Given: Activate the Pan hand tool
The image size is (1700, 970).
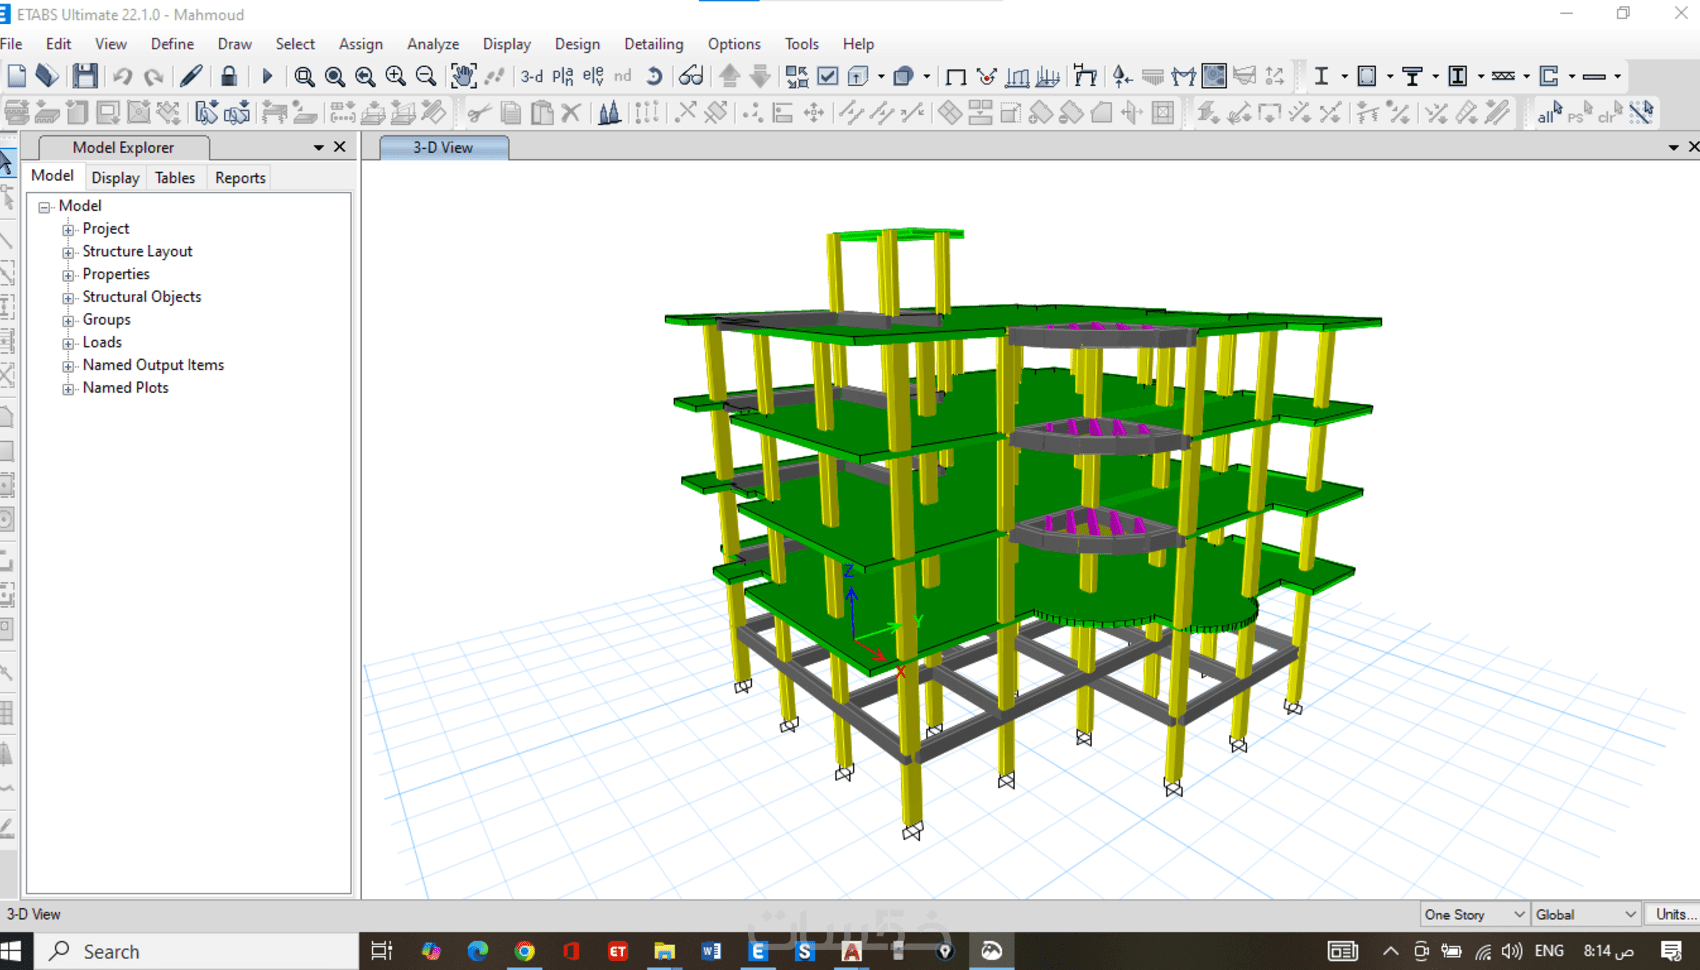Looking at the screenshot, I should pyautogui.click(x=463, y=76).
